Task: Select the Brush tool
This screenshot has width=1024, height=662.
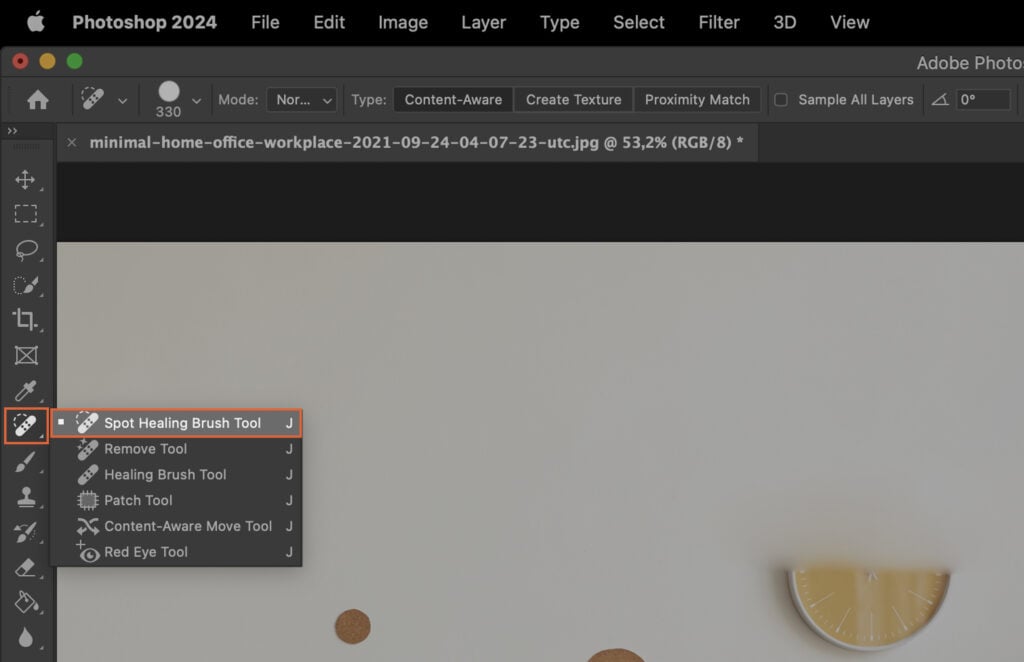Action: pos(24,460)
